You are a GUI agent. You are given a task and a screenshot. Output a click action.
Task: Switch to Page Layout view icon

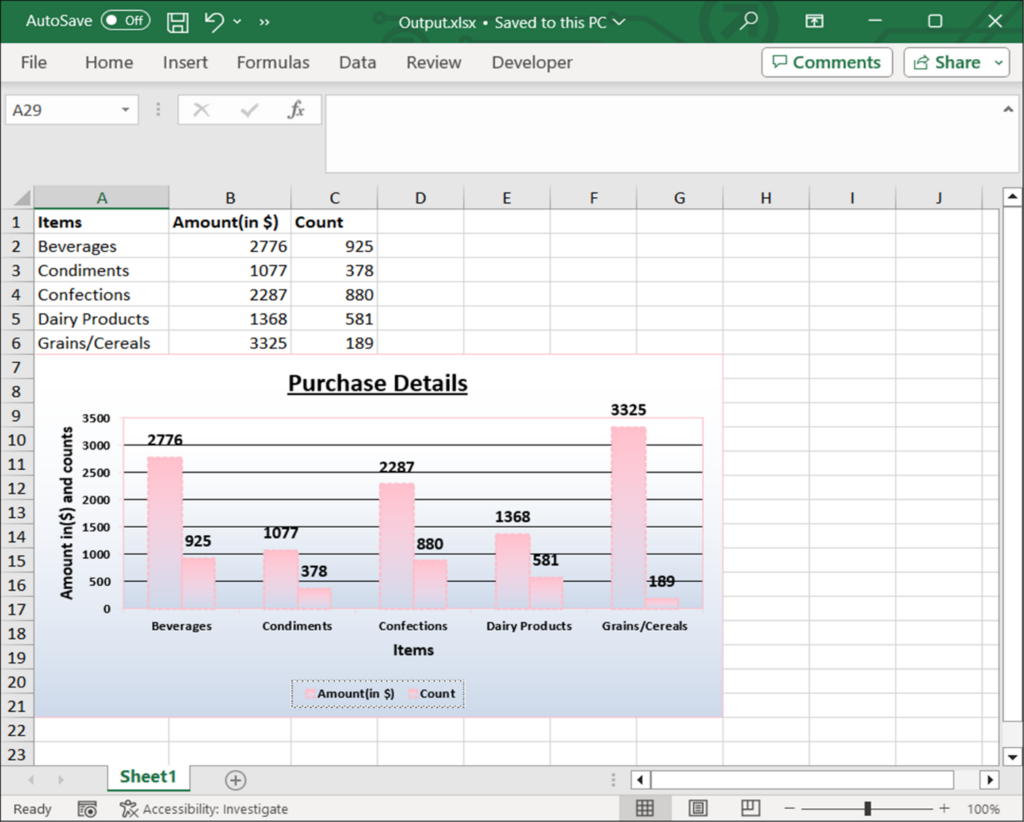697,808
